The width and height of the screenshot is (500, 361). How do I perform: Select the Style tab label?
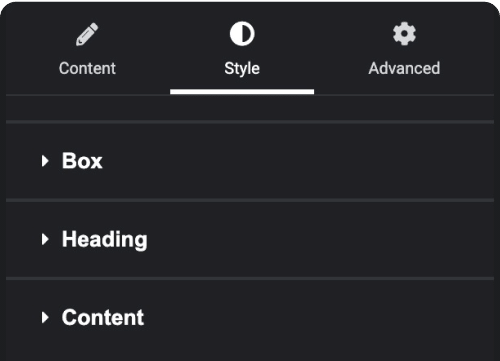pyautogui.click(x=242, y=69)
